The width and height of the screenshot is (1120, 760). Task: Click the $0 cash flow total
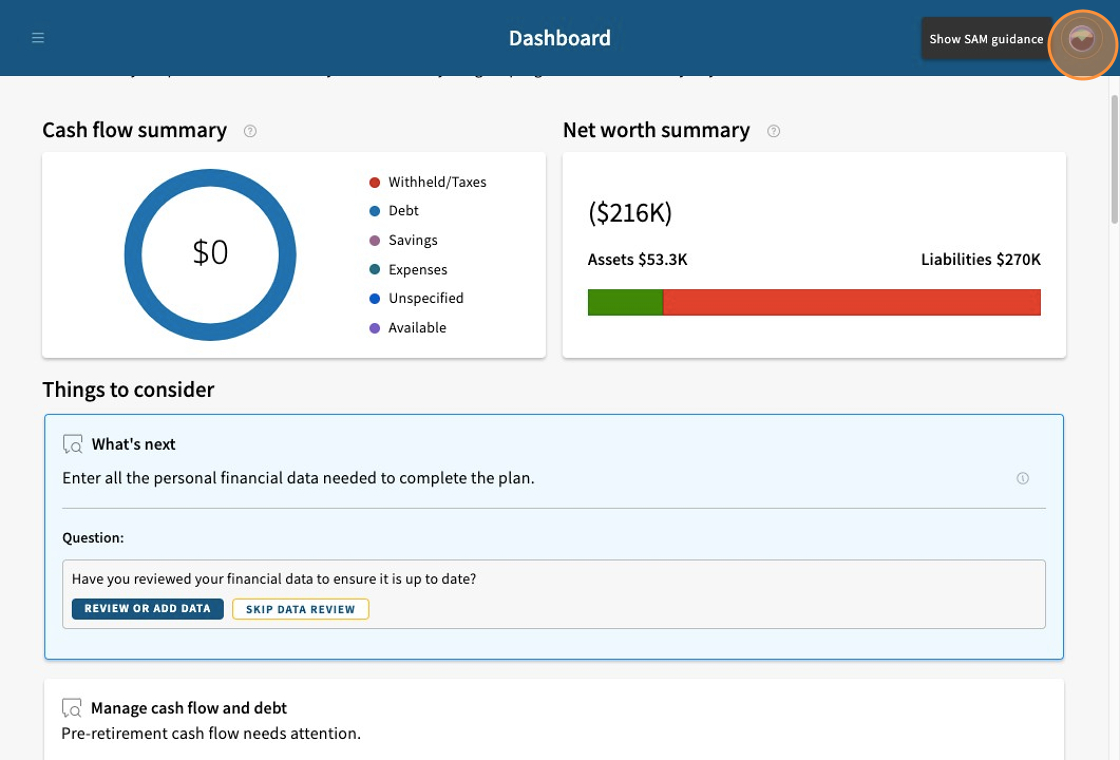click(210, 253)
